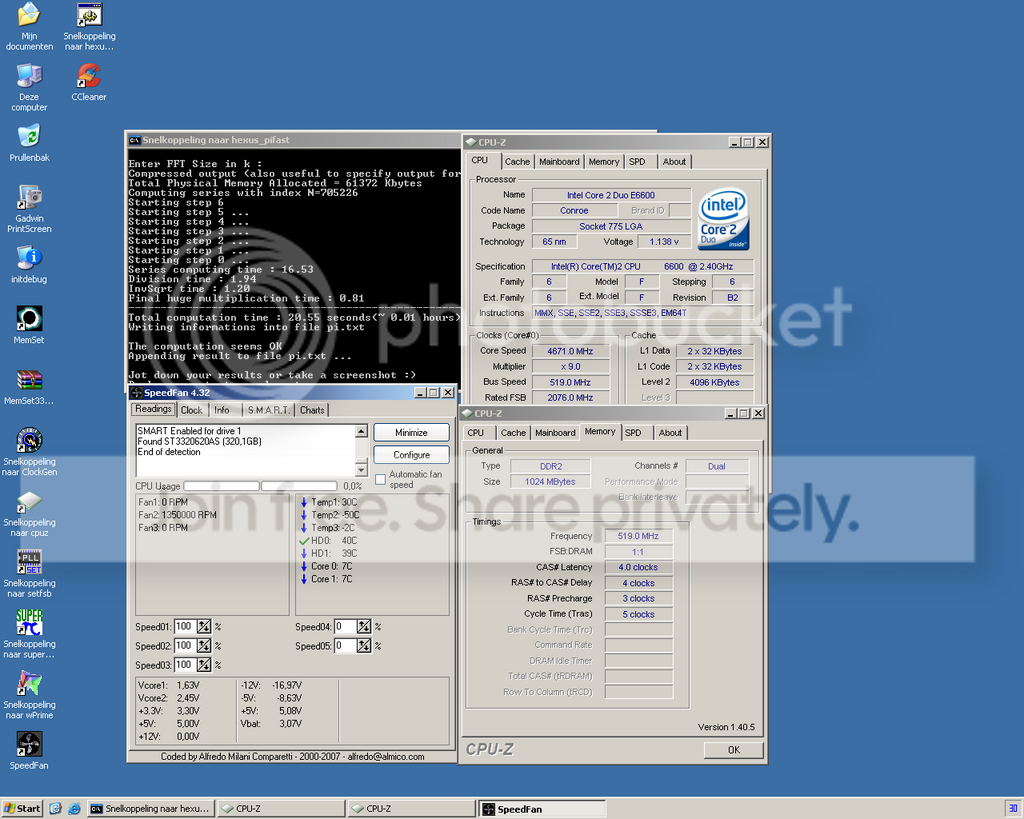Image resolution: width=1024 pixels, height=819 pixels.
Task: Click the Configure button in SpeedFan
Action: coord(411,455)
